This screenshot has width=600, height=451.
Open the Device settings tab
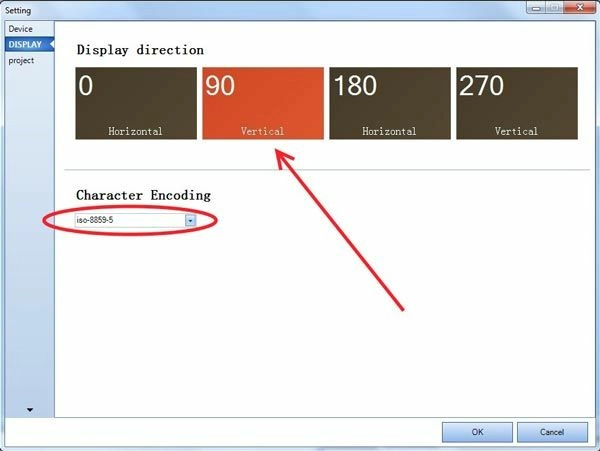(21, 29)
